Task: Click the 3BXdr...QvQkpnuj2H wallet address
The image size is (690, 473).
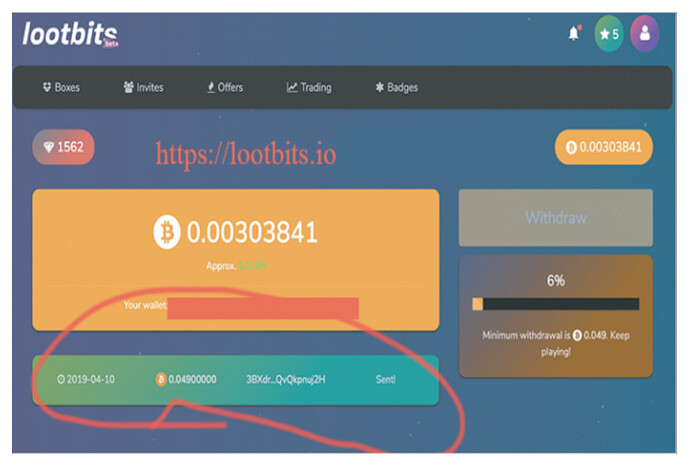Action: tap(286, 379)
